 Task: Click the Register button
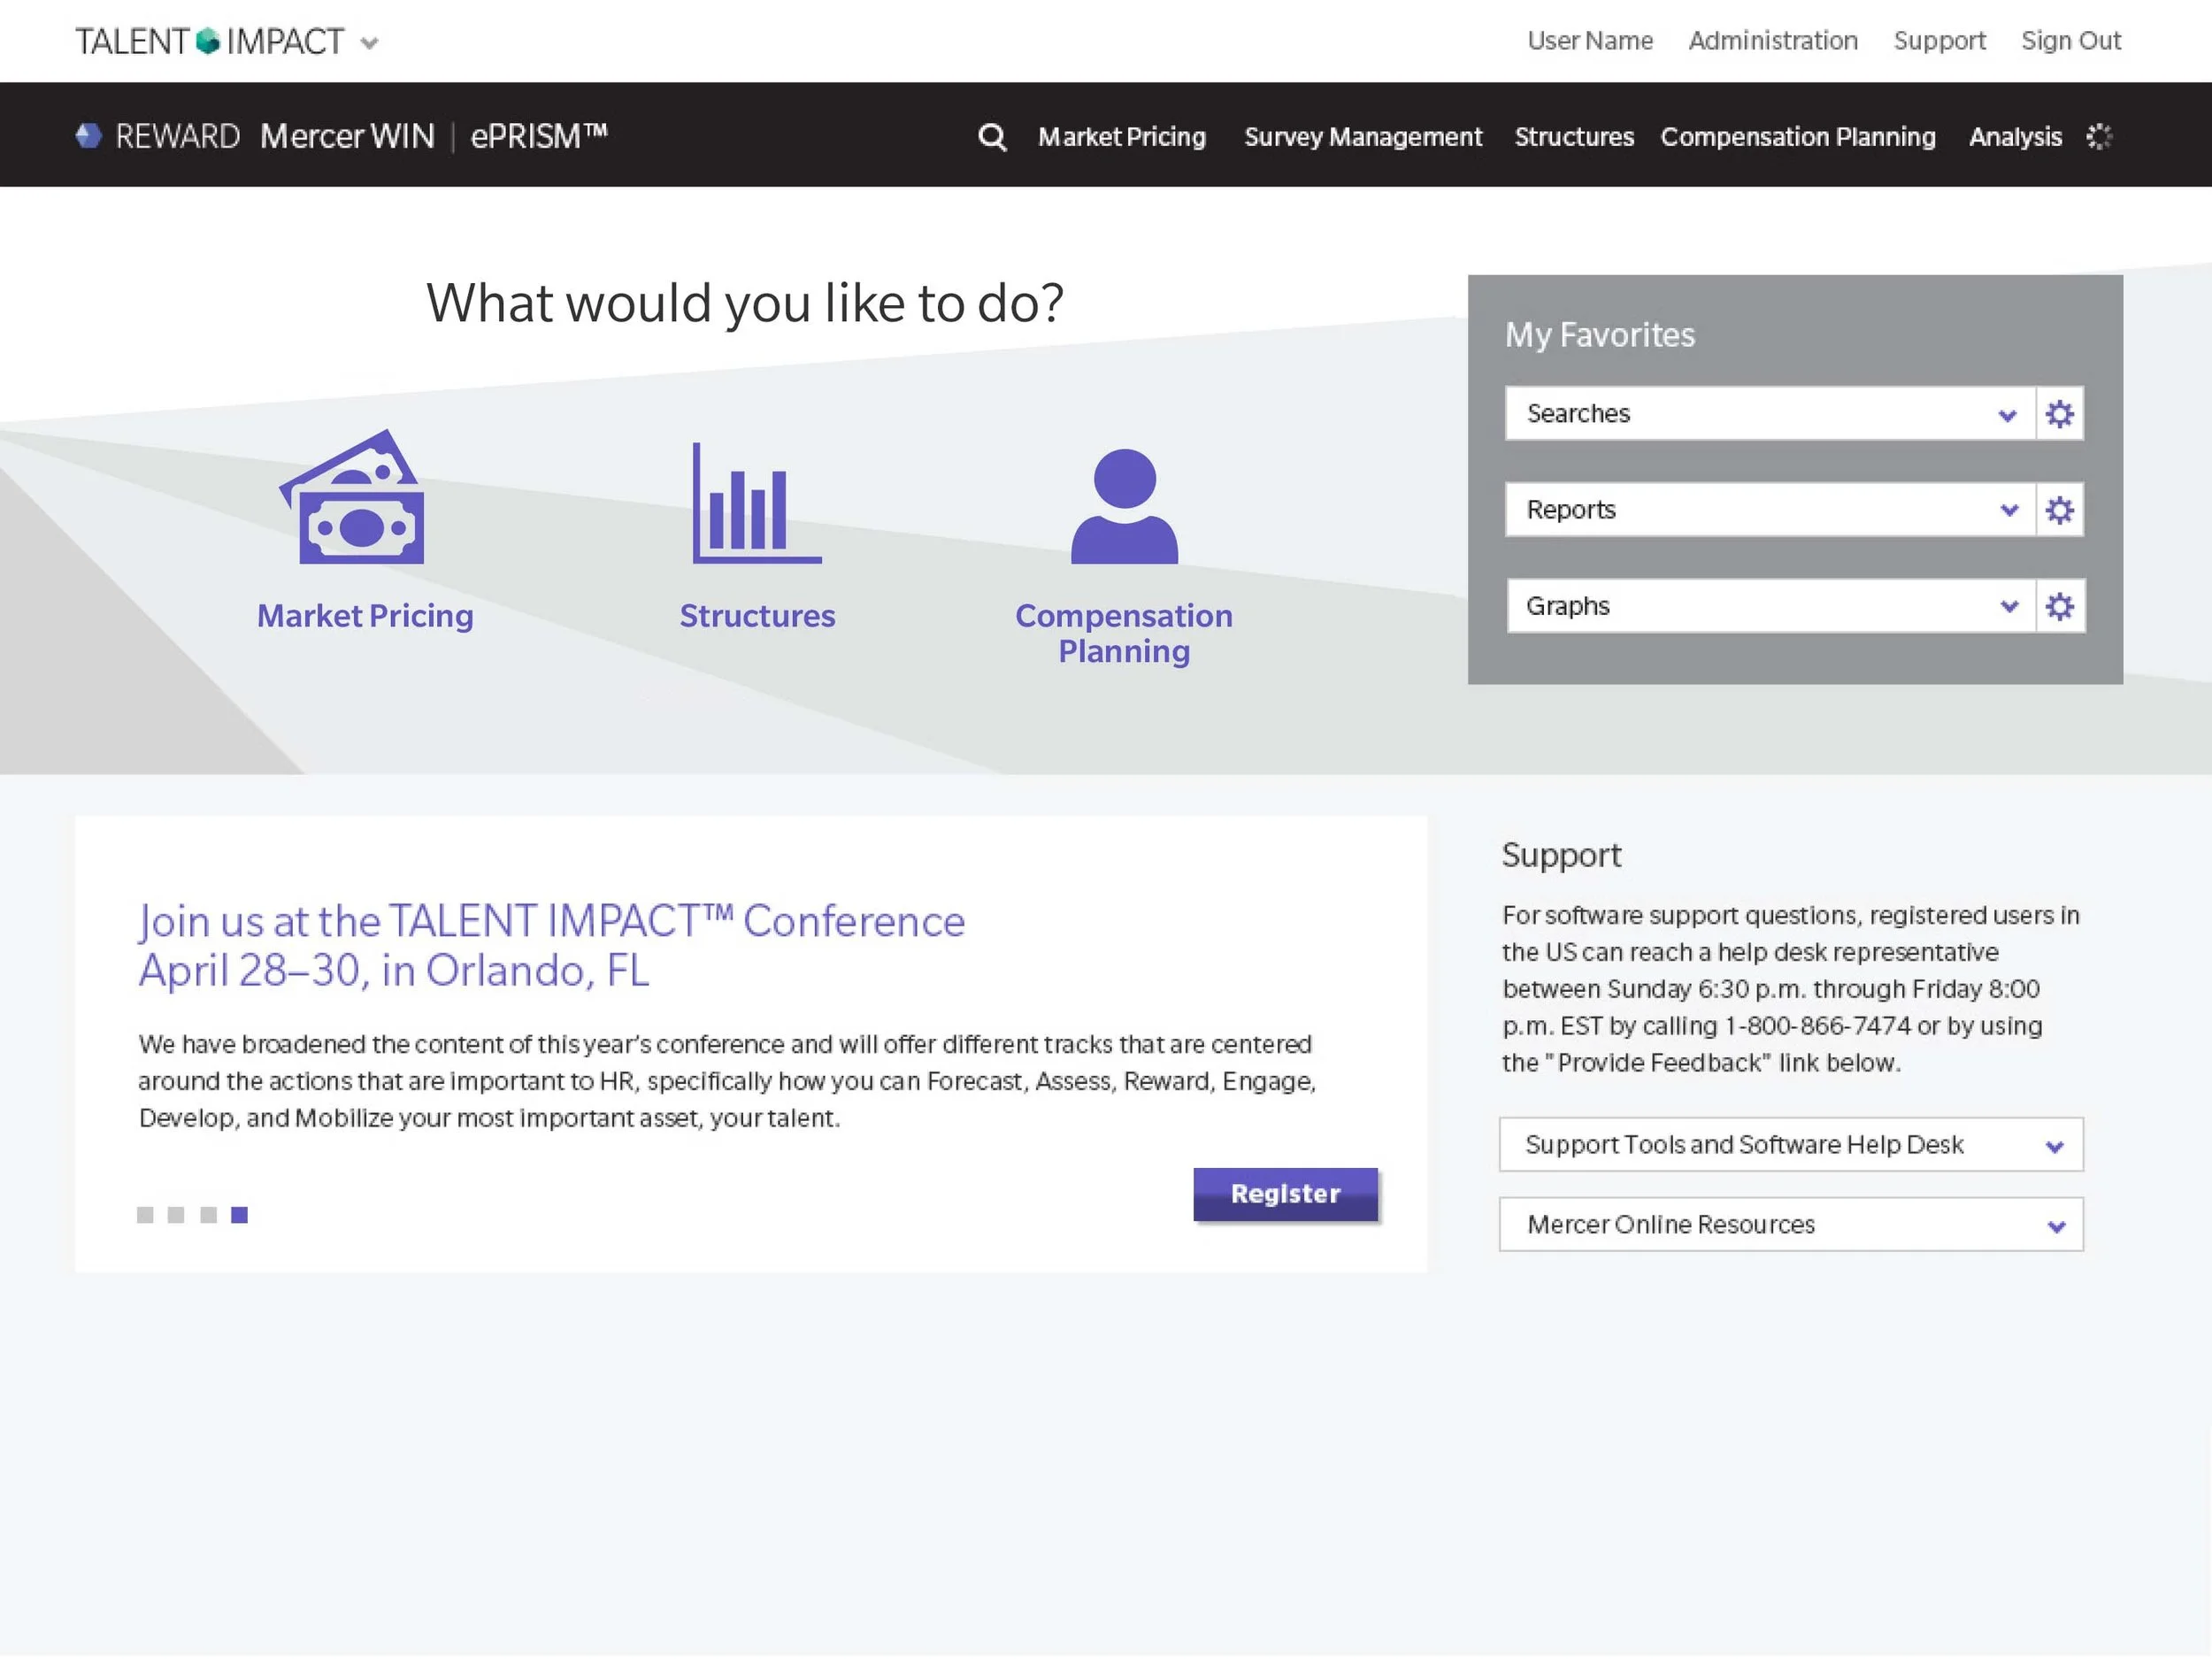1286,1195
